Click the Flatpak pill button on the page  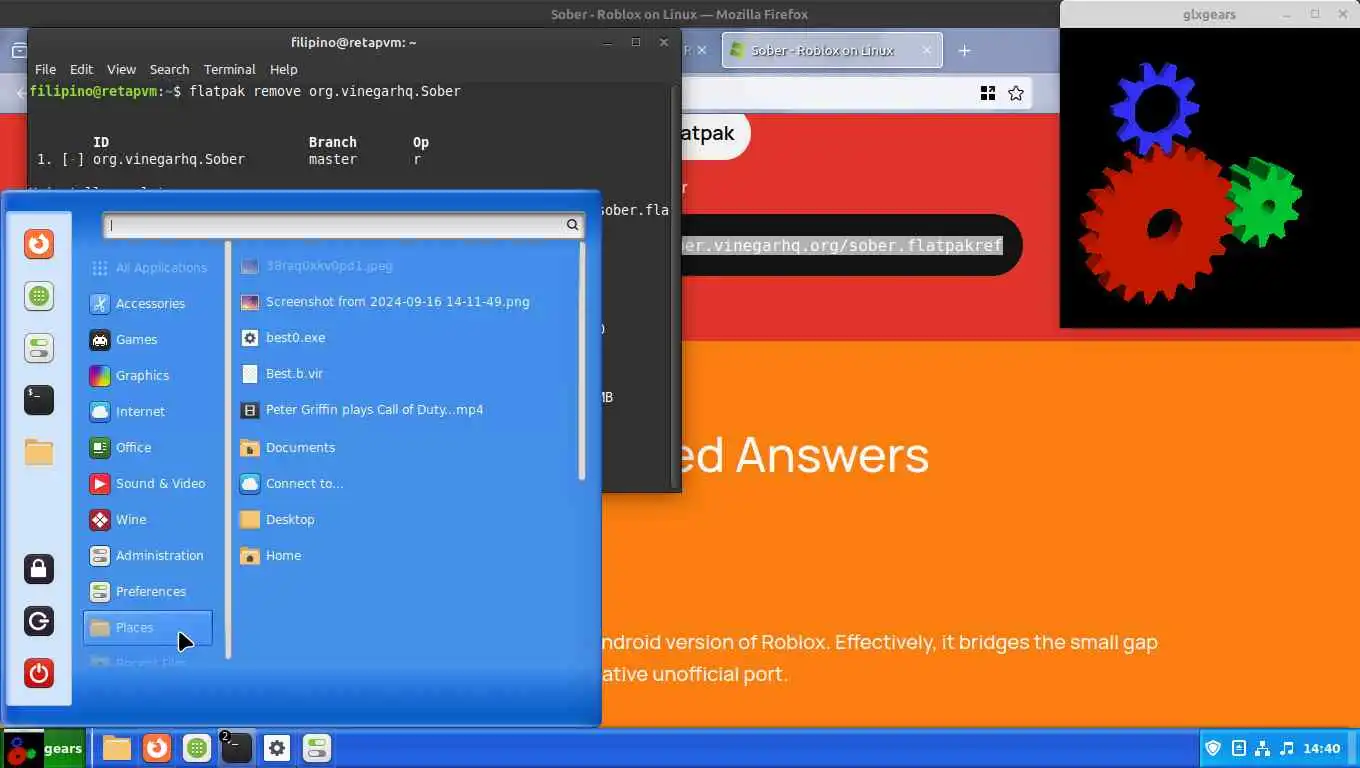click(714, 134)
